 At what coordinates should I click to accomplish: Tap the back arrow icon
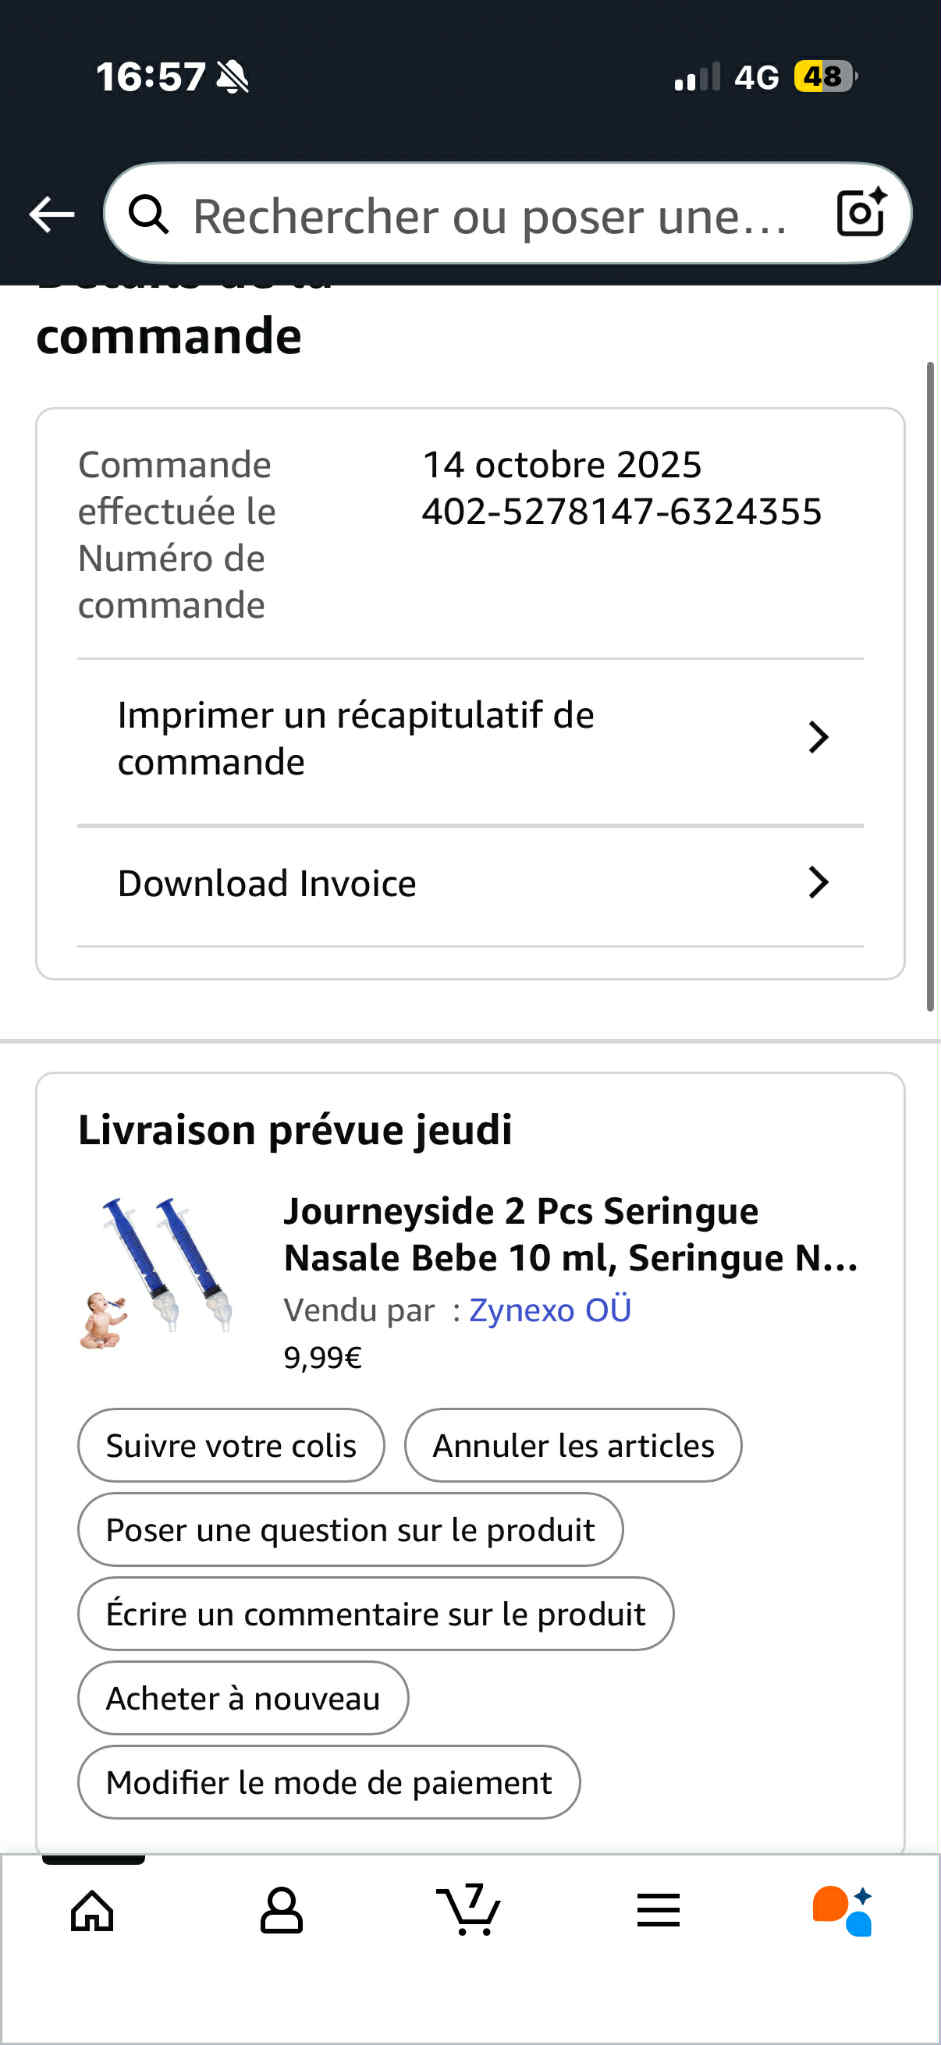point(52,214)
